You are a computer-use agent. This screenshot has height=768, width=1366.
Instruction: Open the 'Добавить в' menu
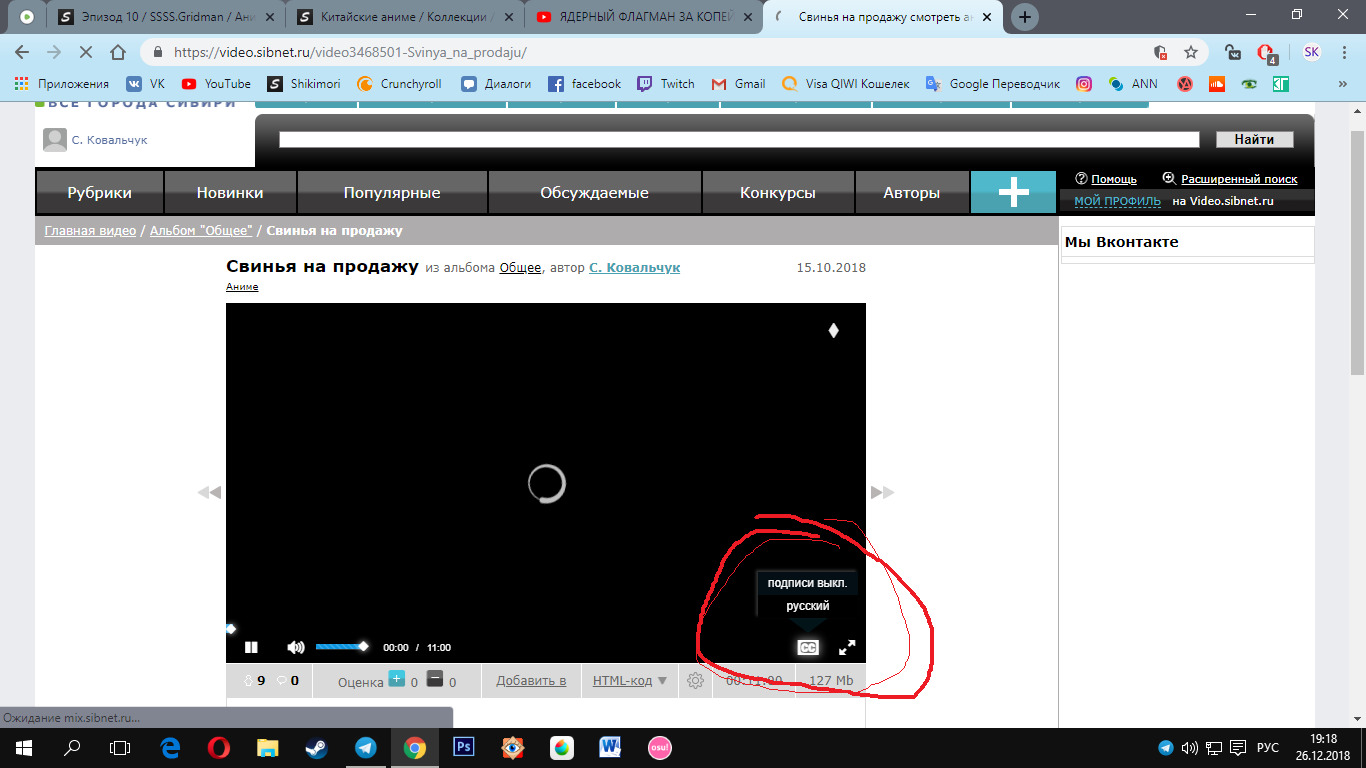pos(531,681)
